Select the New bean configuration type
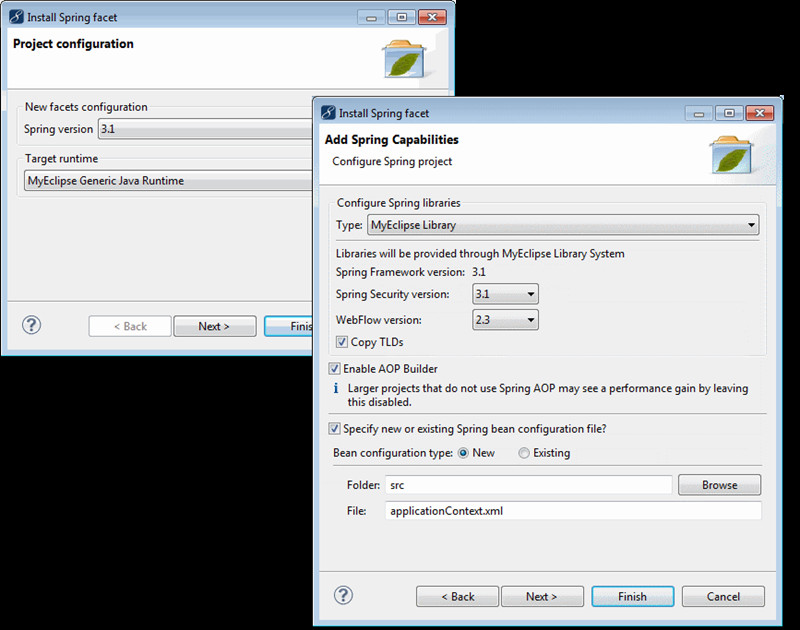Image resolution: width=800 pixels, height=630 pixels. click(464, 453)
